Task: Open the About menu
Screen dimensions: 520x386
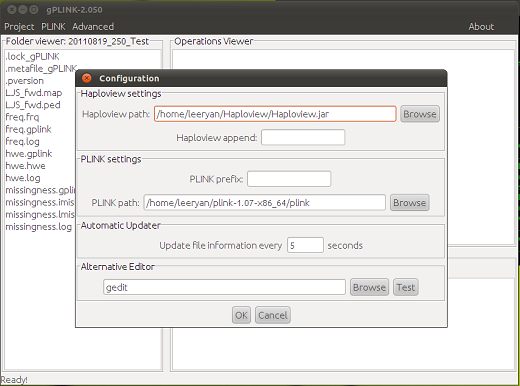Action: coord(481,27)
